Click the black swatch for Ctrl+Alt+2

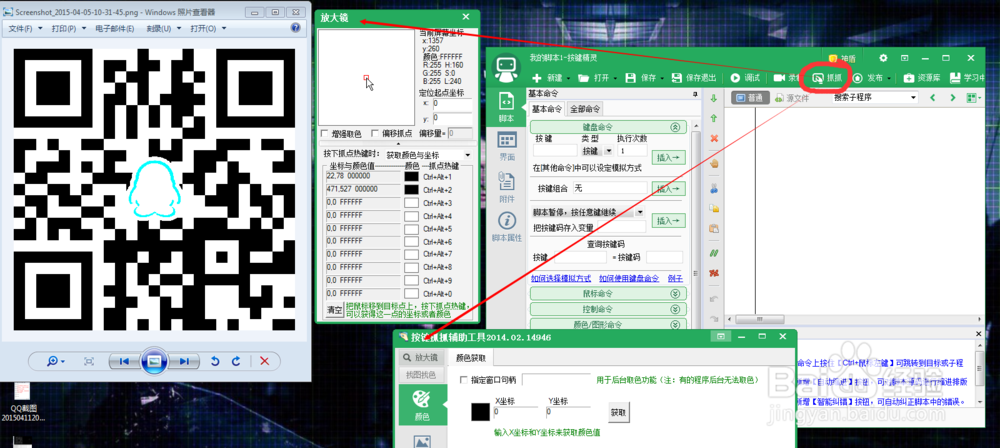411,189
